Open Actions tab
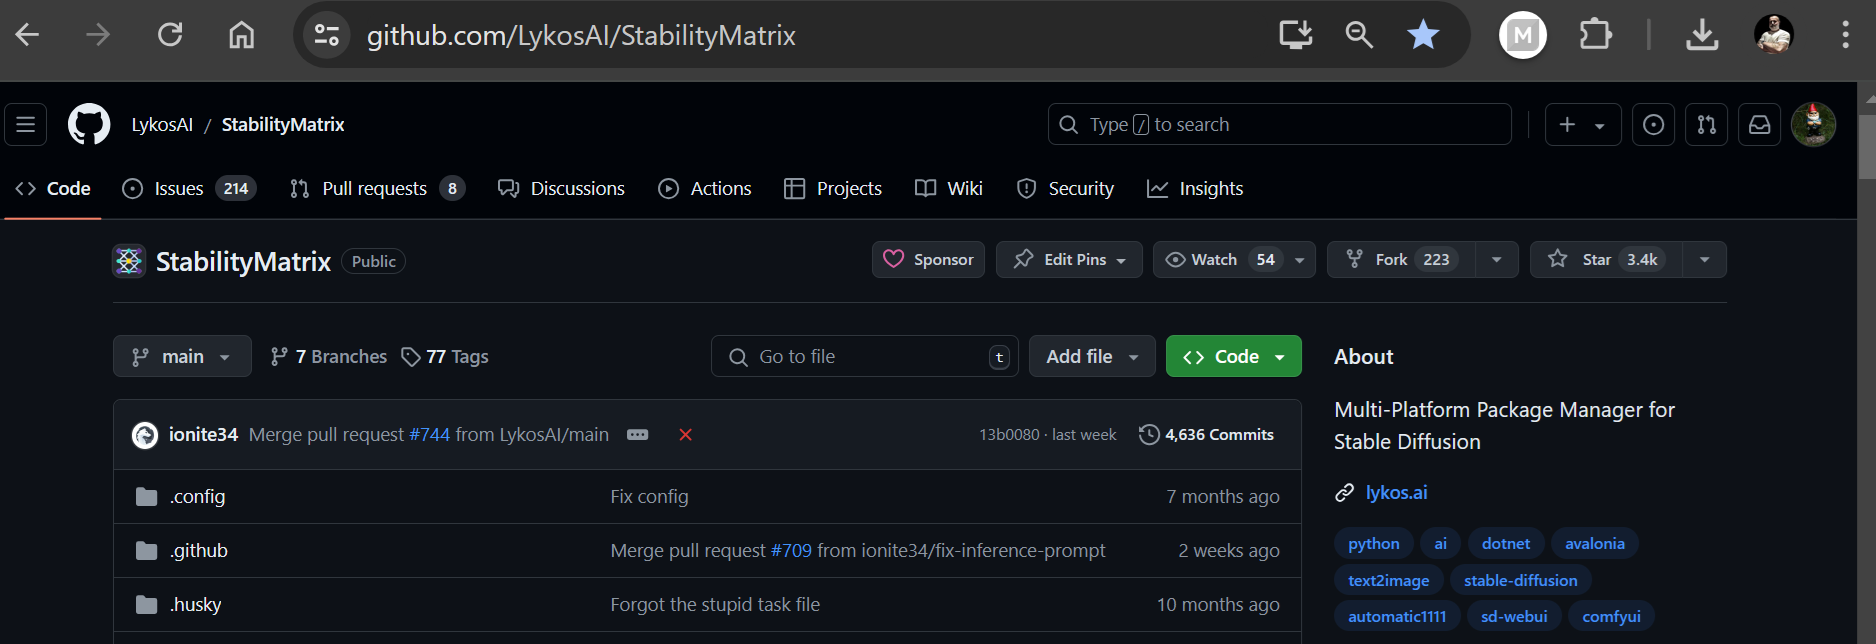1876x644 pixels. point(705,189)
